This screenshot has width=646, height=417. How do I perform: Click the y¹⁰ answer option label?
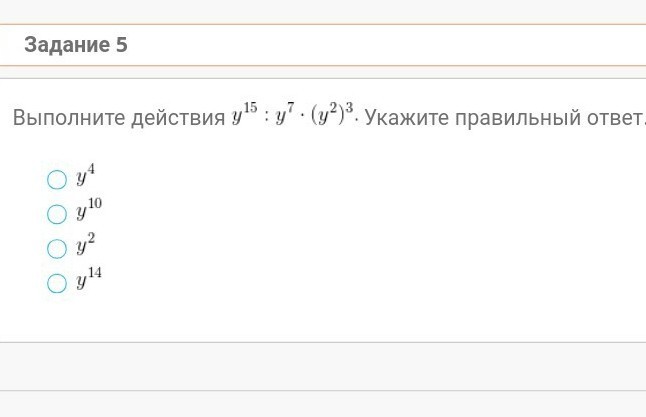89,212
